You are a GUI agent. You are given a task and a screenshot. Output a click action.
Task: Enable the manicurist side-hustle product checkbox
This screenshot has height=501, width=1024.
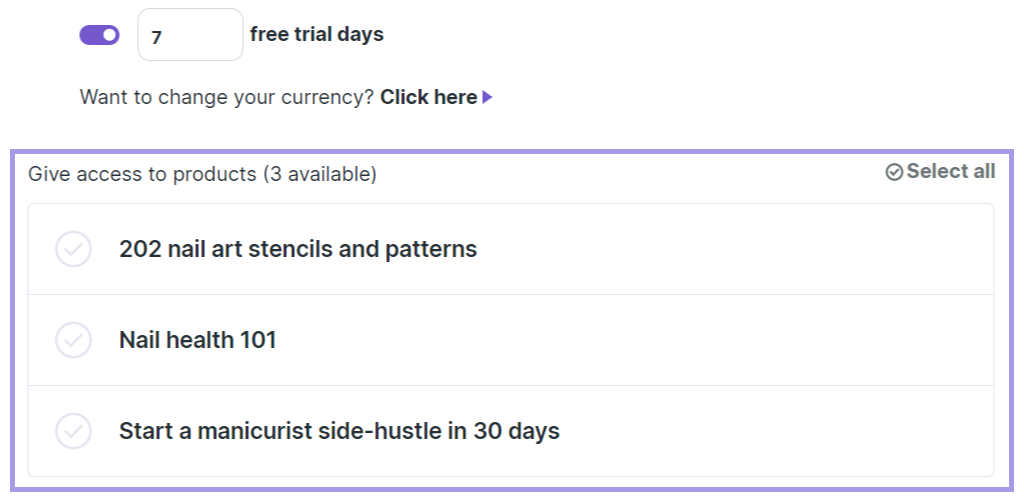(73, 431)
